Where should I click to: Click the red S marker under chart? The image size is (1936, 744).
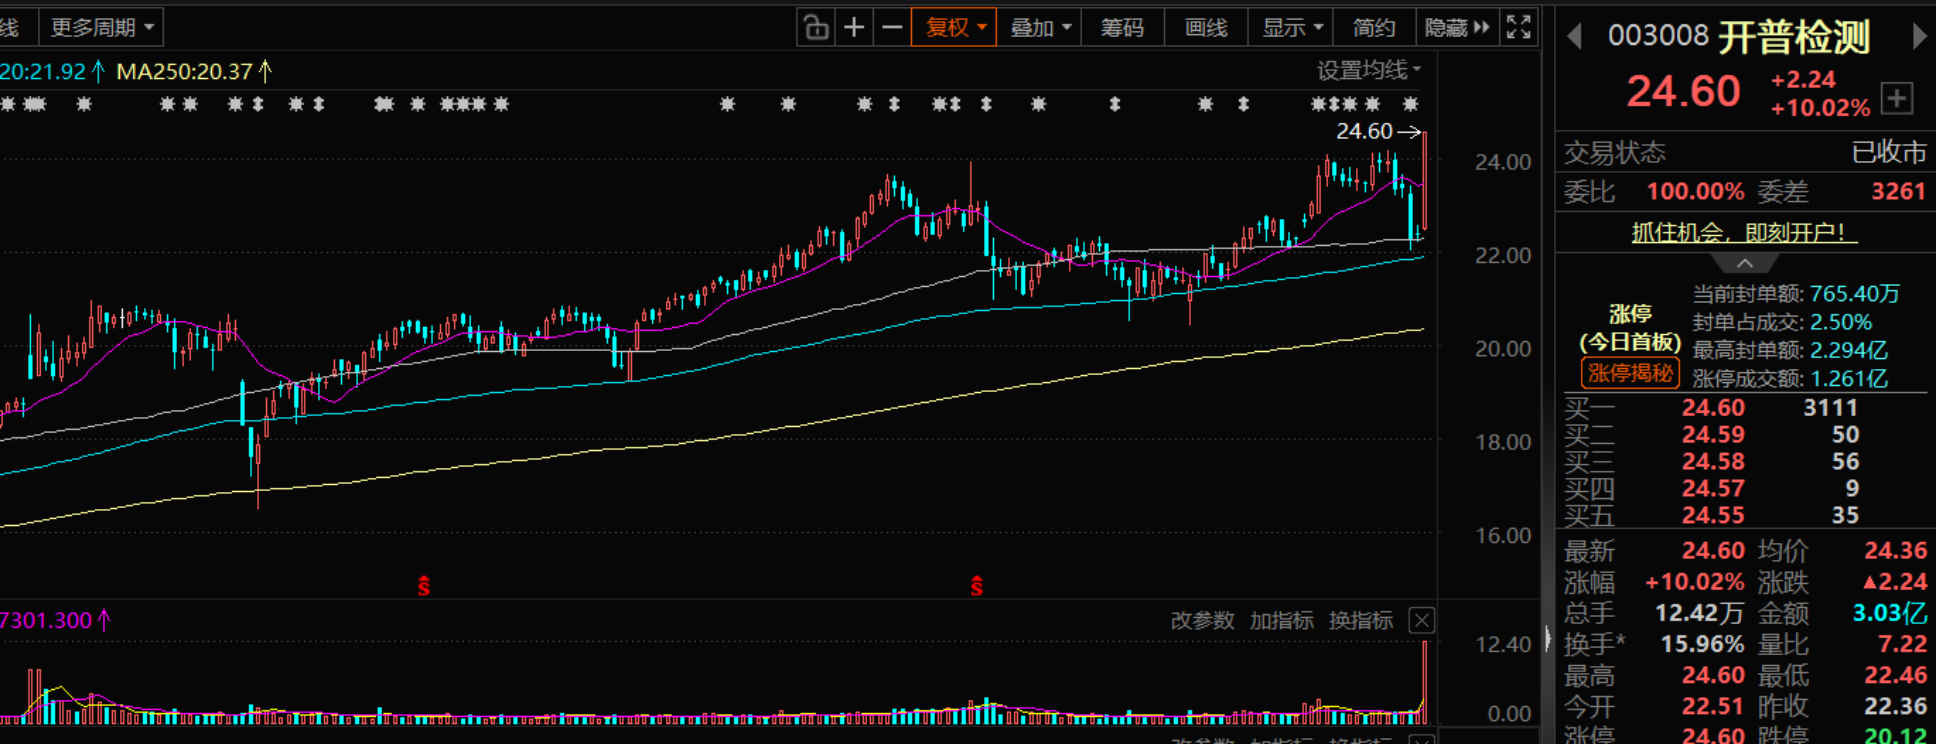coord(424,586)
